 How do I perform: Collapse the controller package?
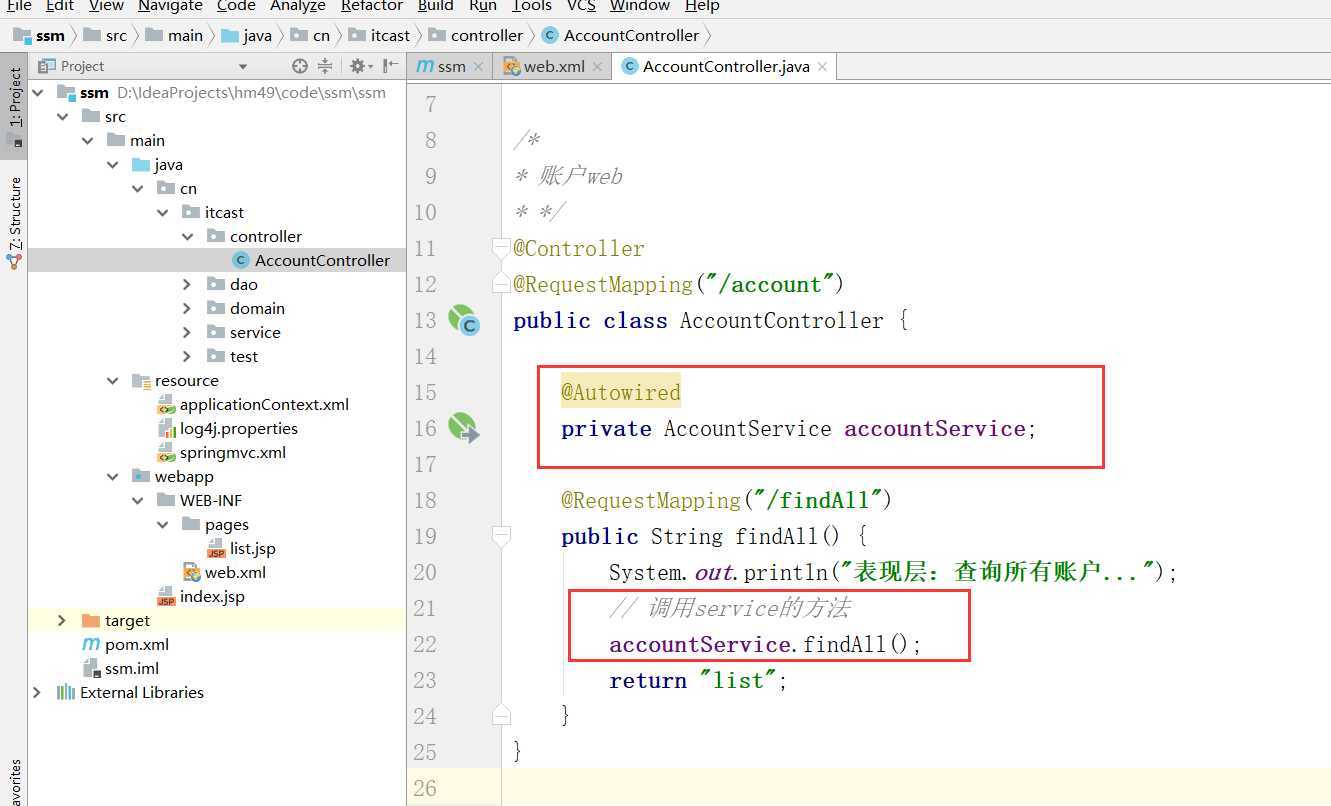point(187,236)
